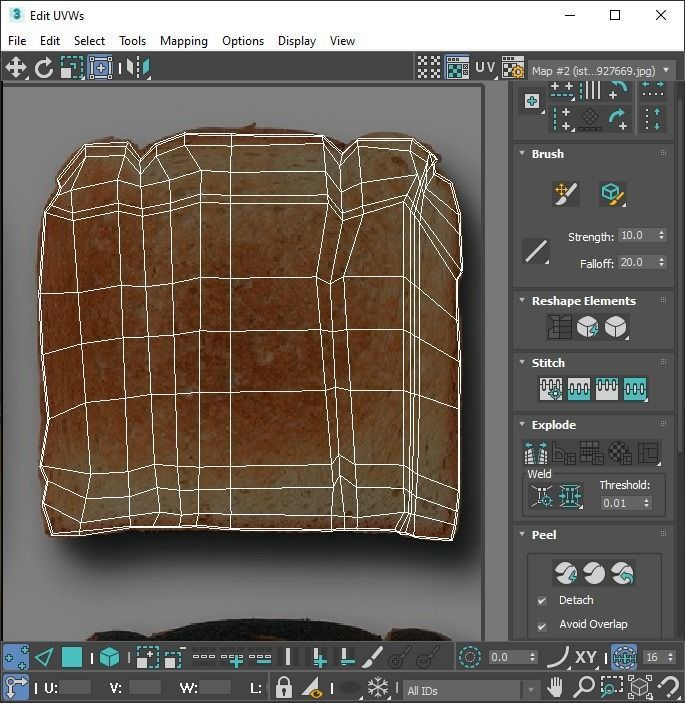Click the brush falloff curve icon

click(536, 251)
